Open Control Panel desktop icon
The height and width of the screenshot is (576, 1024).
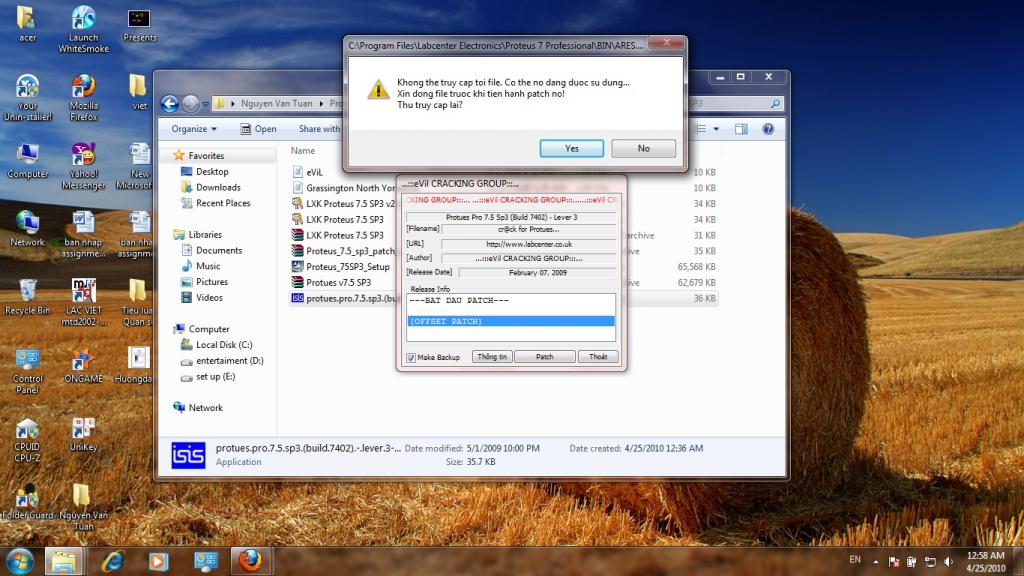(x=27, y=371)
